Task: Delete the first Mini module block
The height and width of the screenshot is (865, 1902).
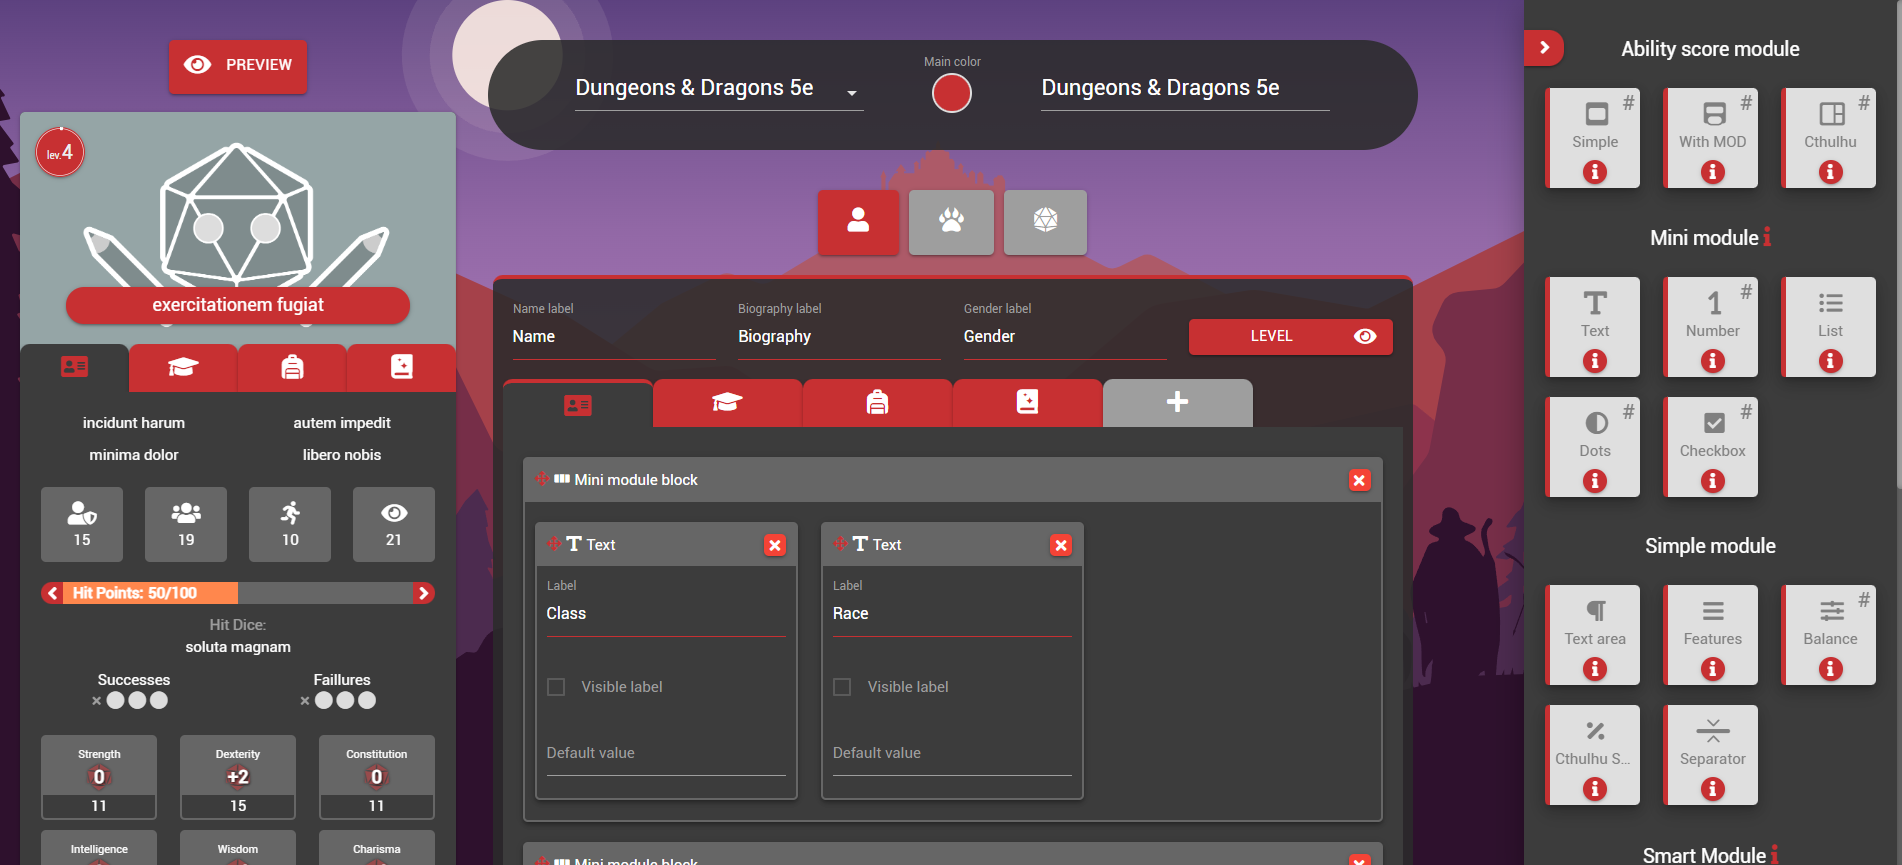Action: 1359,480
